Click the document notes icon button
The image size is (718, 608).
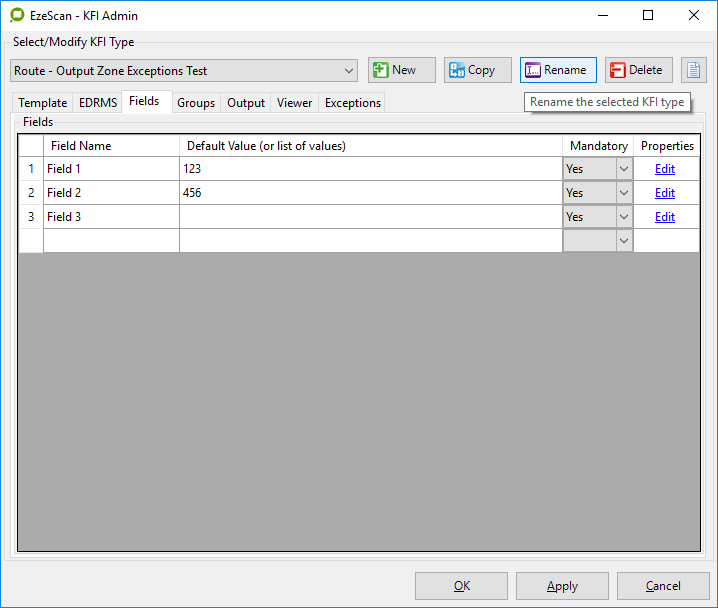click(x=693, y=70)
